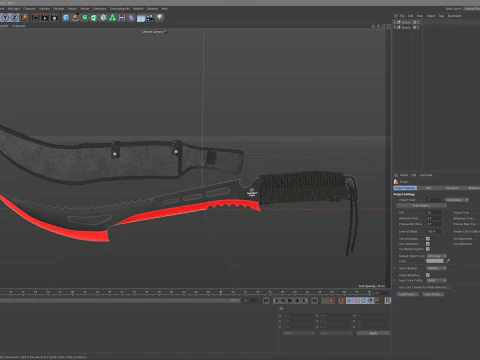Click the Scale Project button
480x360 pixels.
pos(421,205)
